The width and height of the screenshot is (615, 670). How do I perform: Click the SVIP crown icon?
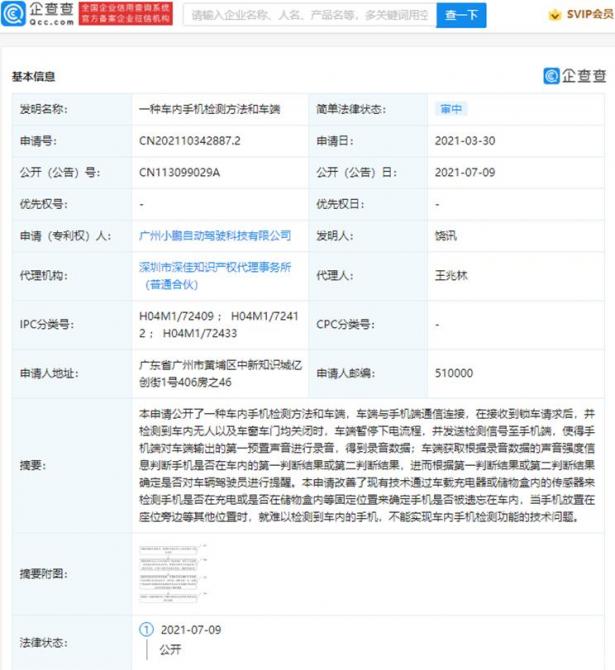tap(555, 15)
